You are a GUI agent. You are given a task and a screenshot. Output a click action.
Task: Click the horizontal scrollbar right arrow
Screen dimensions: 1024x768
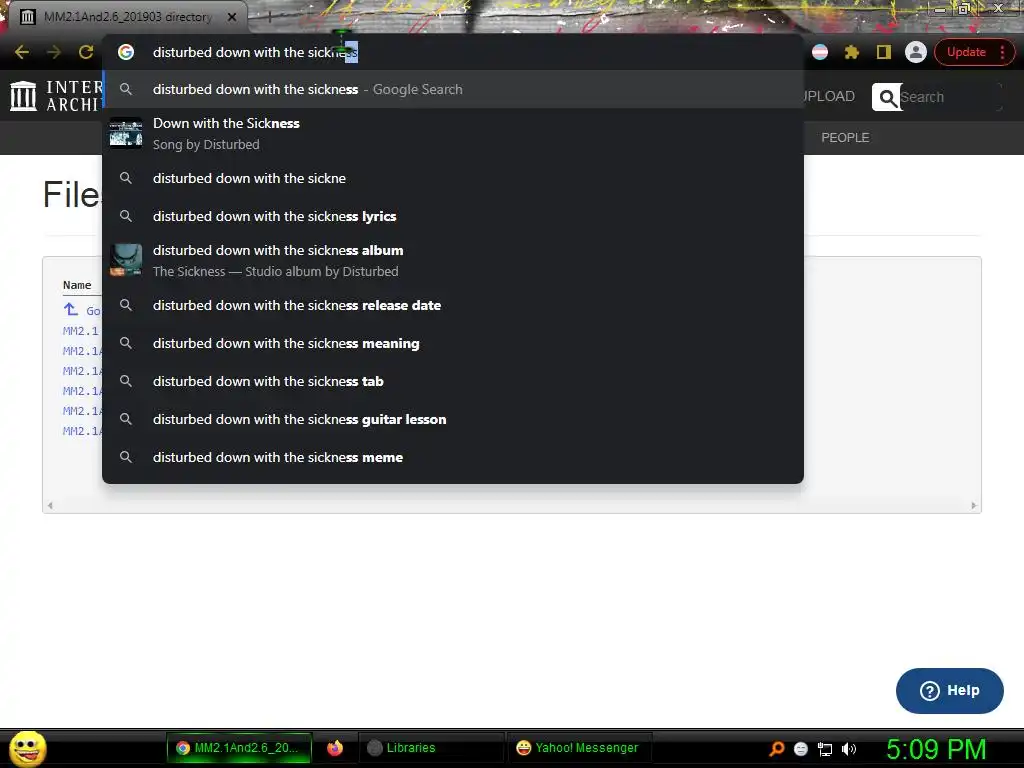pos(973,505)
